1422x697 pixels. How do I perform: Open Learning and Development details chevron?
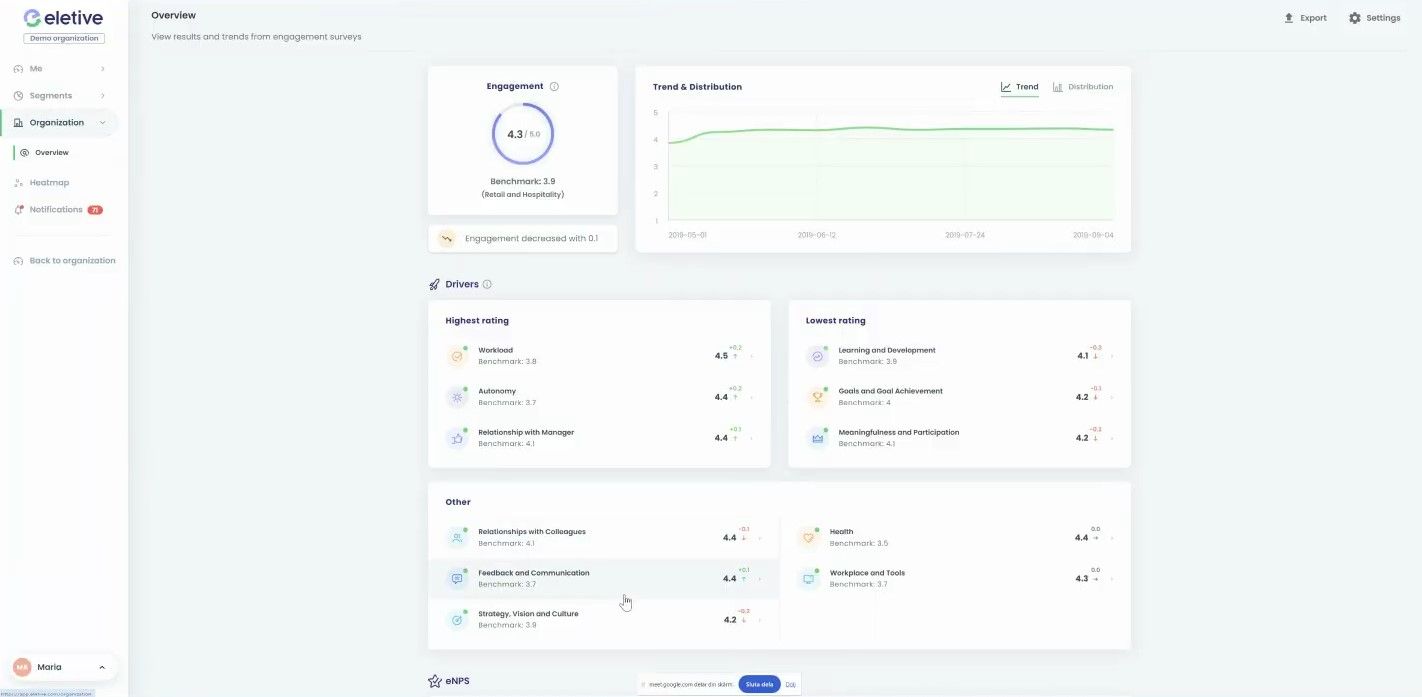(1112, 356)
